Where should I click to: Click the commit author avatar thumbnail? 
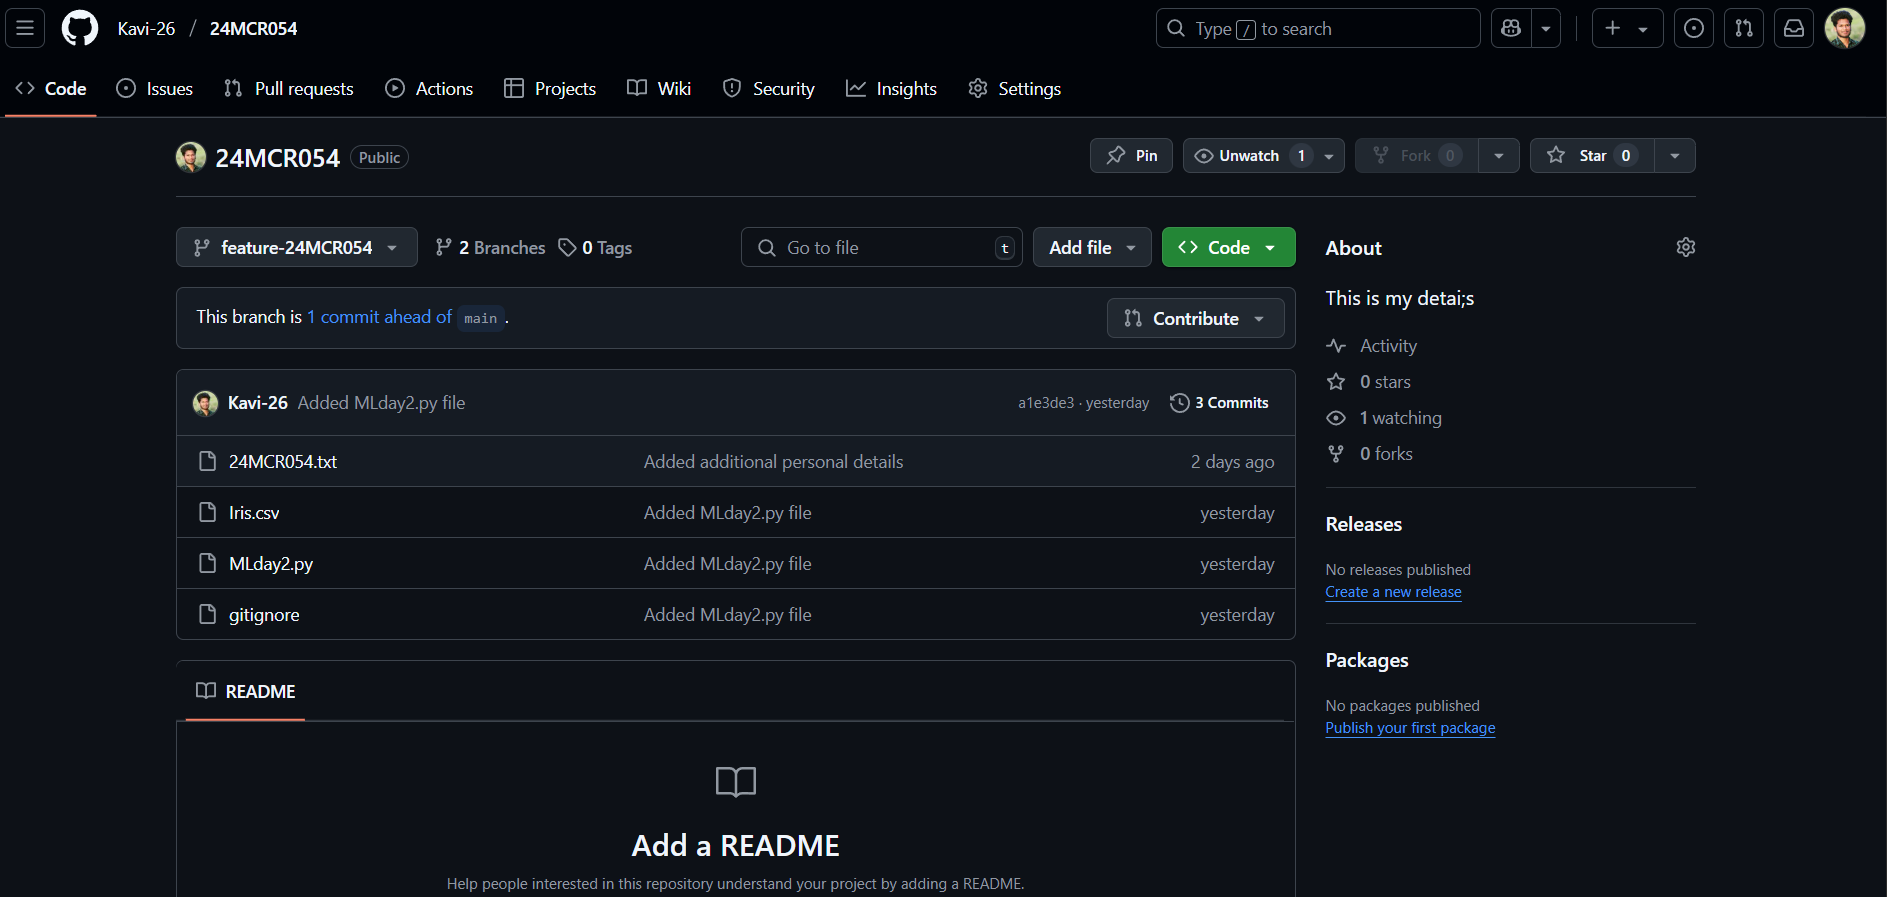click(205, 403)
